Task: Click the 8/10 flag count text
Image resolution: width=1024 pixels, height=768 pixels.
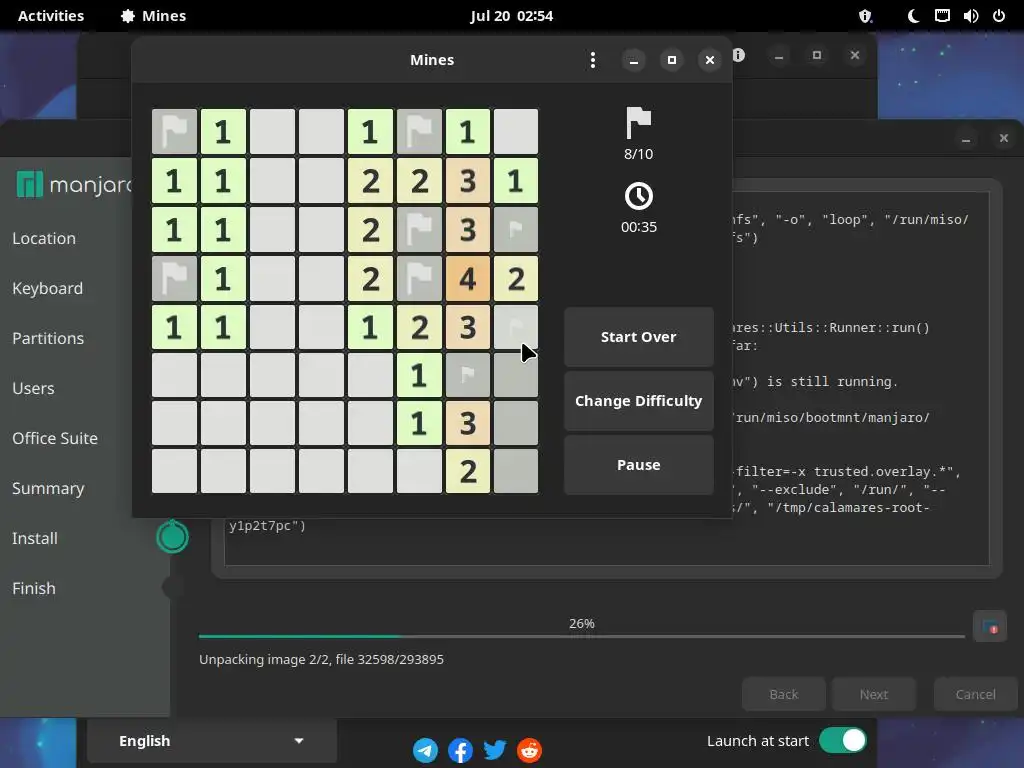Action: click(x=638, y=154)
